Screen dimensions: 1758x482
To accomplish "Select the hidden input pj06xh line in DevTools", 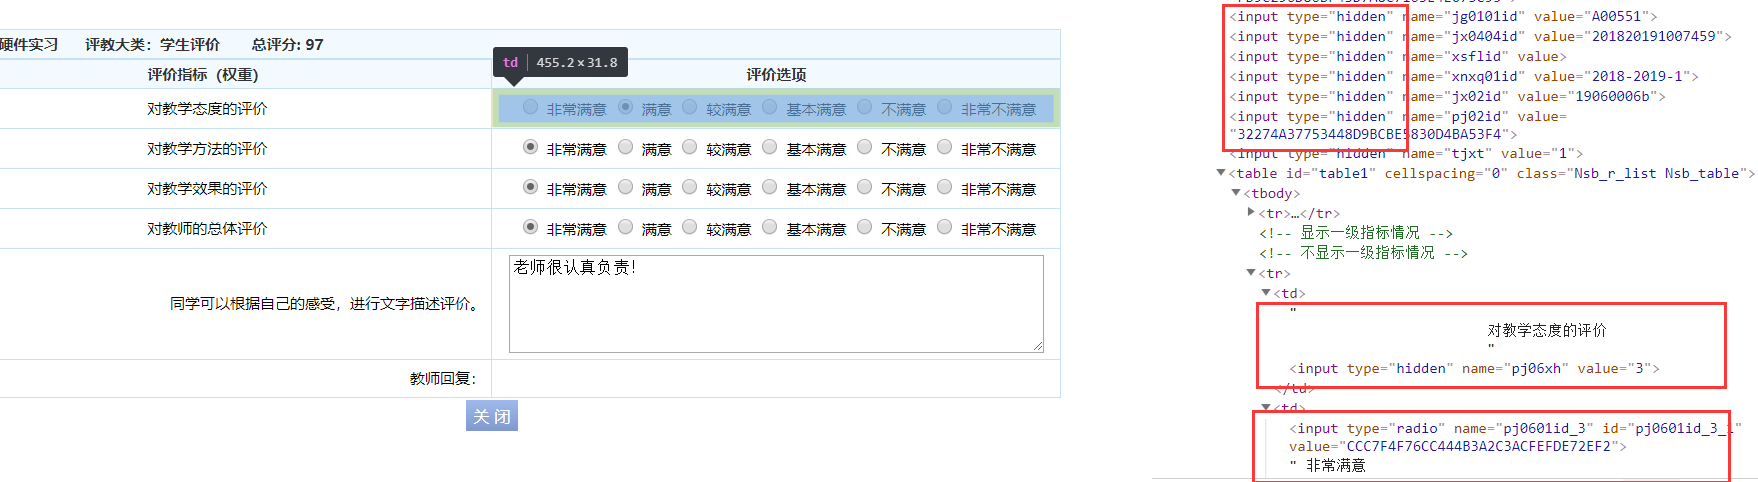I will click(1474, 368).
